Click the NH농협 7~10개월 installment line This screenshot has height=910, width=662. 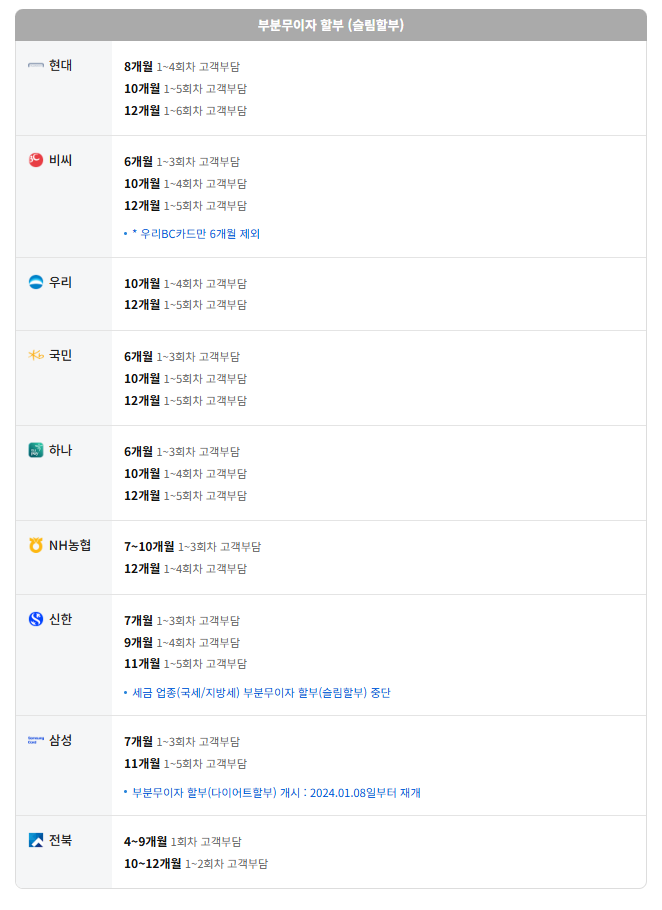(193, 547)
